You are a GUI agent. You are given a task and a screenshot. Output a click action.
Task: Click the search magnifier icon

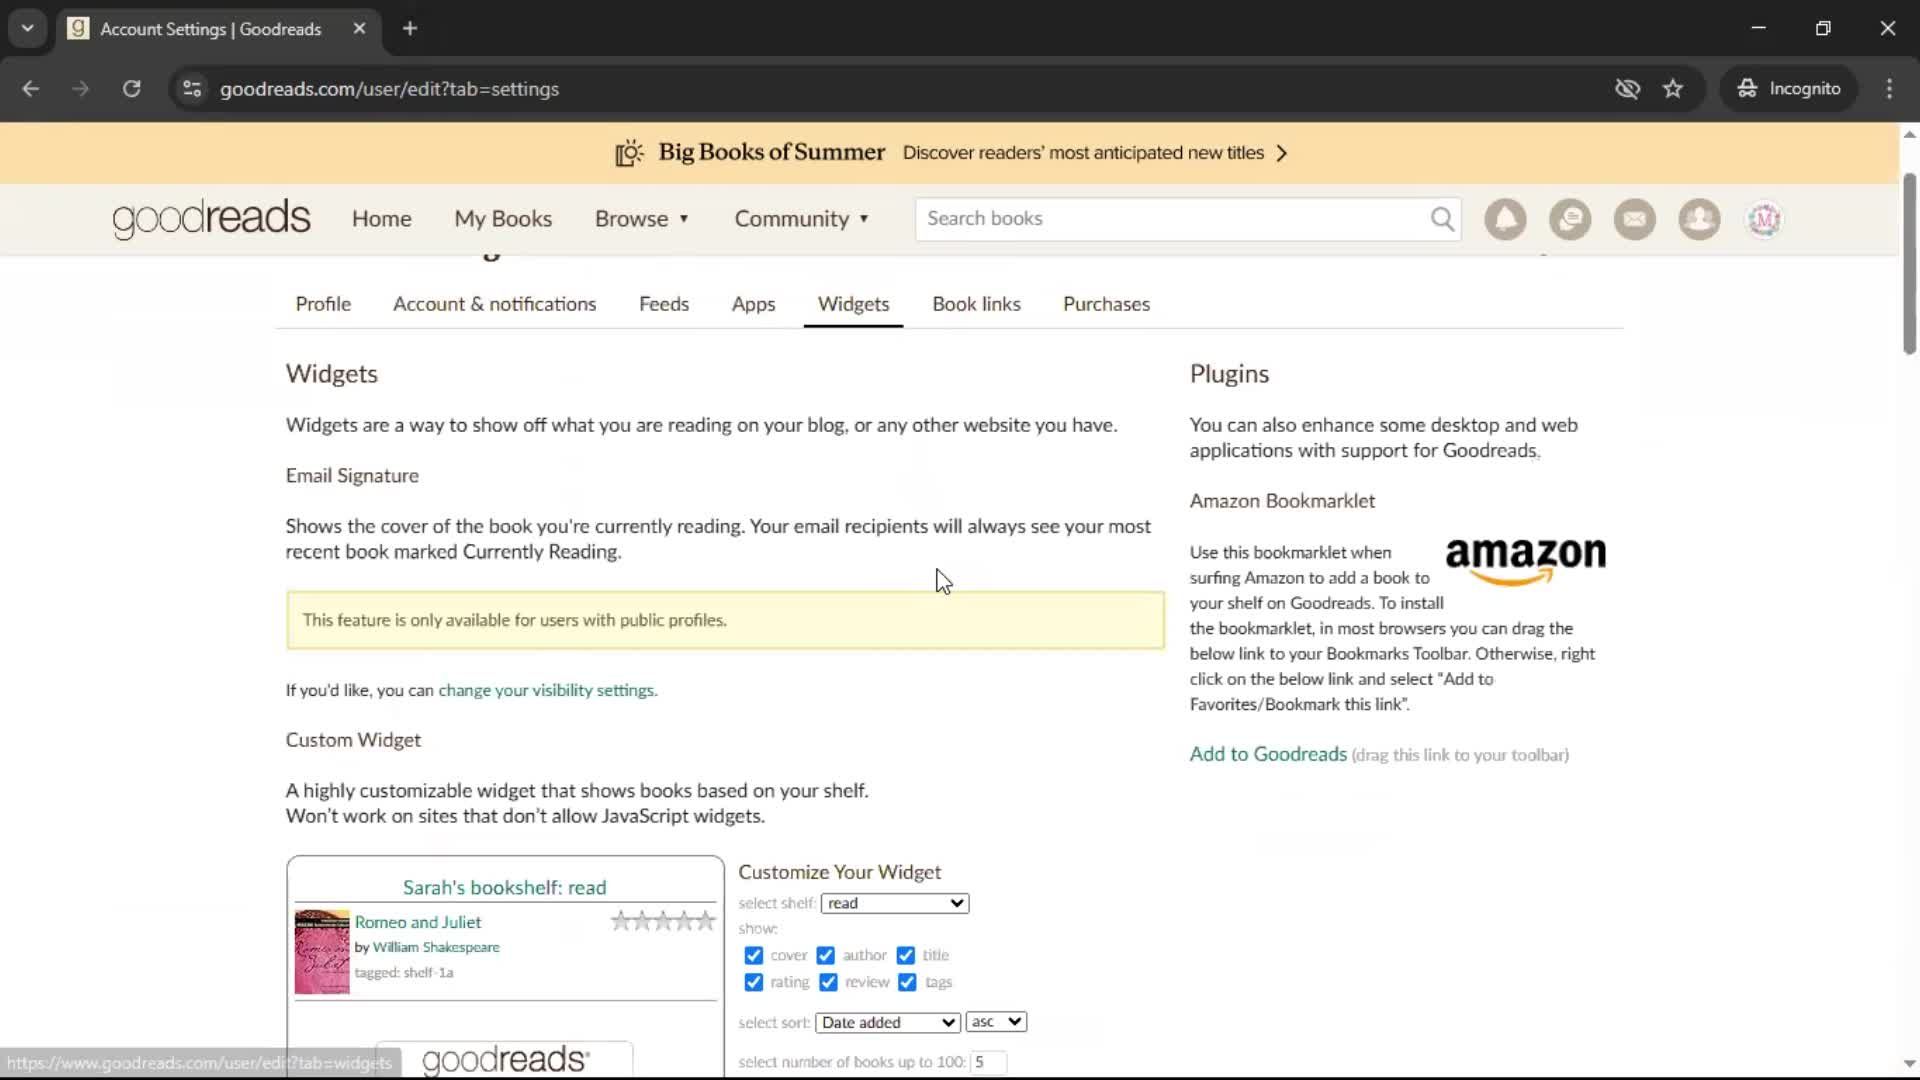pos(1442,219)
